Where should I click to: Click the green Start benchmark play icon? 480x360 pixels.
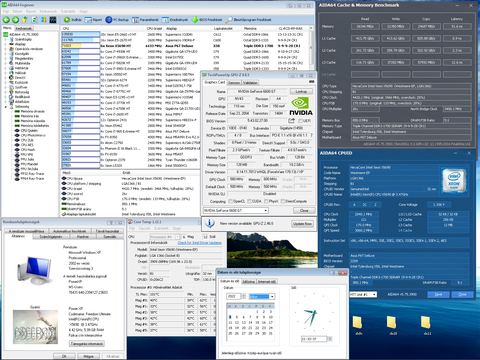click(x=67, y=20)
